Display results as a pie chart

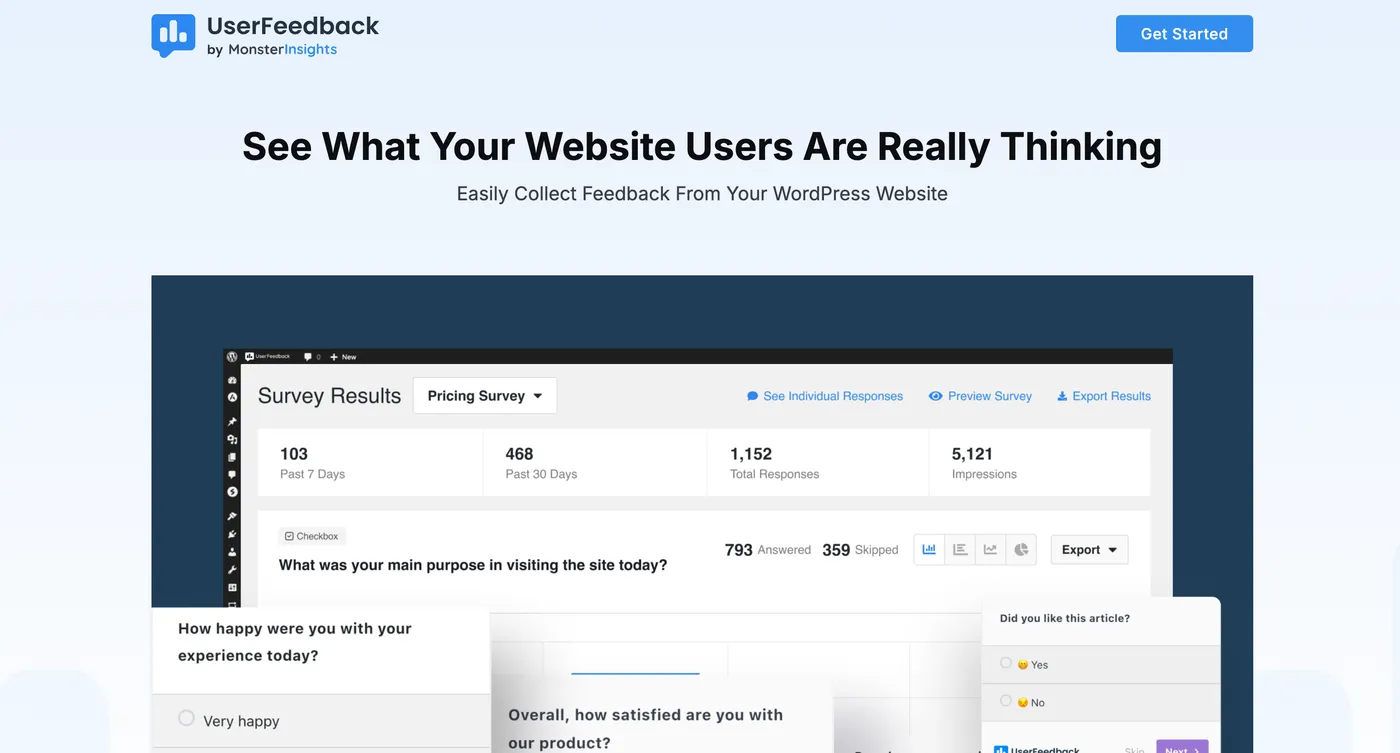1021,549
